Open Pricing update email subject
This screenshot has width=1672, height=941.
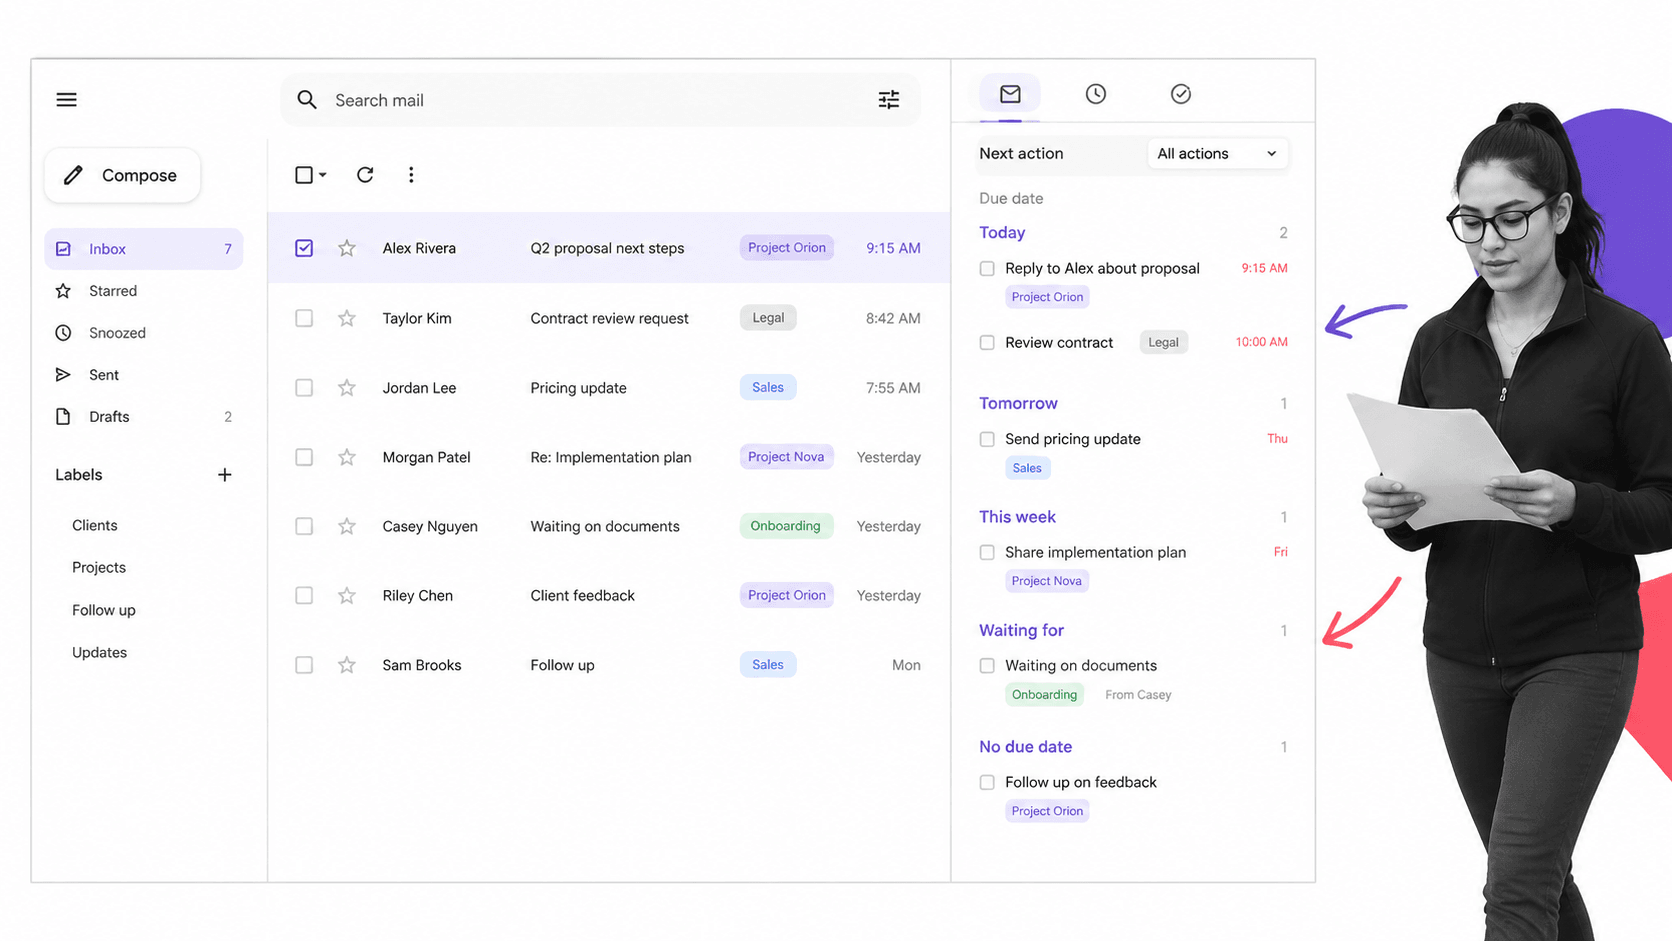pyautogui.click(x=578, y=388)
